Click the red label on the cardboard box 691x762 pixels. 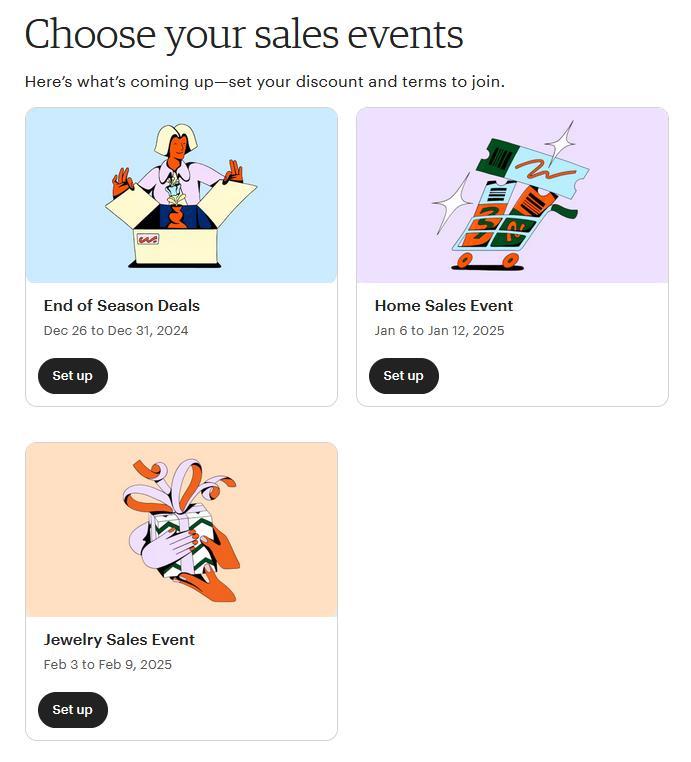click(148, 240)
